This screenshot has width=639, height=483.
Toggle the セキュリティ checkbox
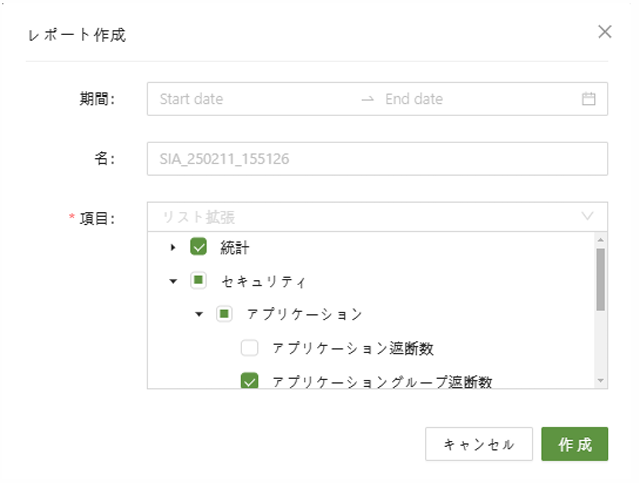198,281
